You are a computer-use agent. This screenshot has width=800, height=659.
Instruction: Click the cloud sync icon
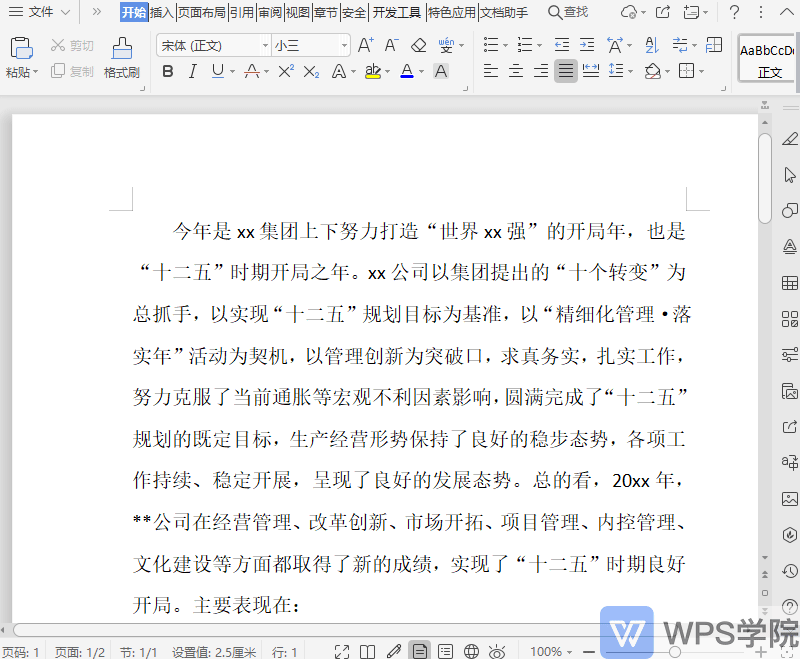pos(629,12)
